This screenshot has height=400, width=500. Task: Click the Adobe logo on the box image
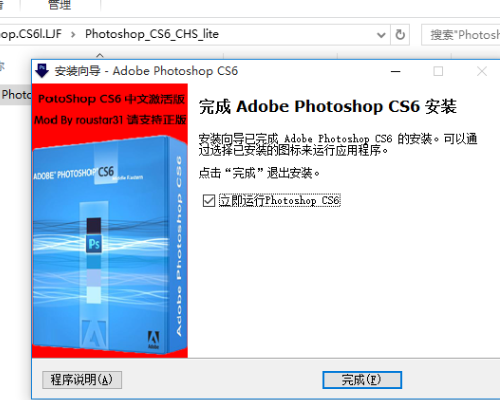point(153,339)
